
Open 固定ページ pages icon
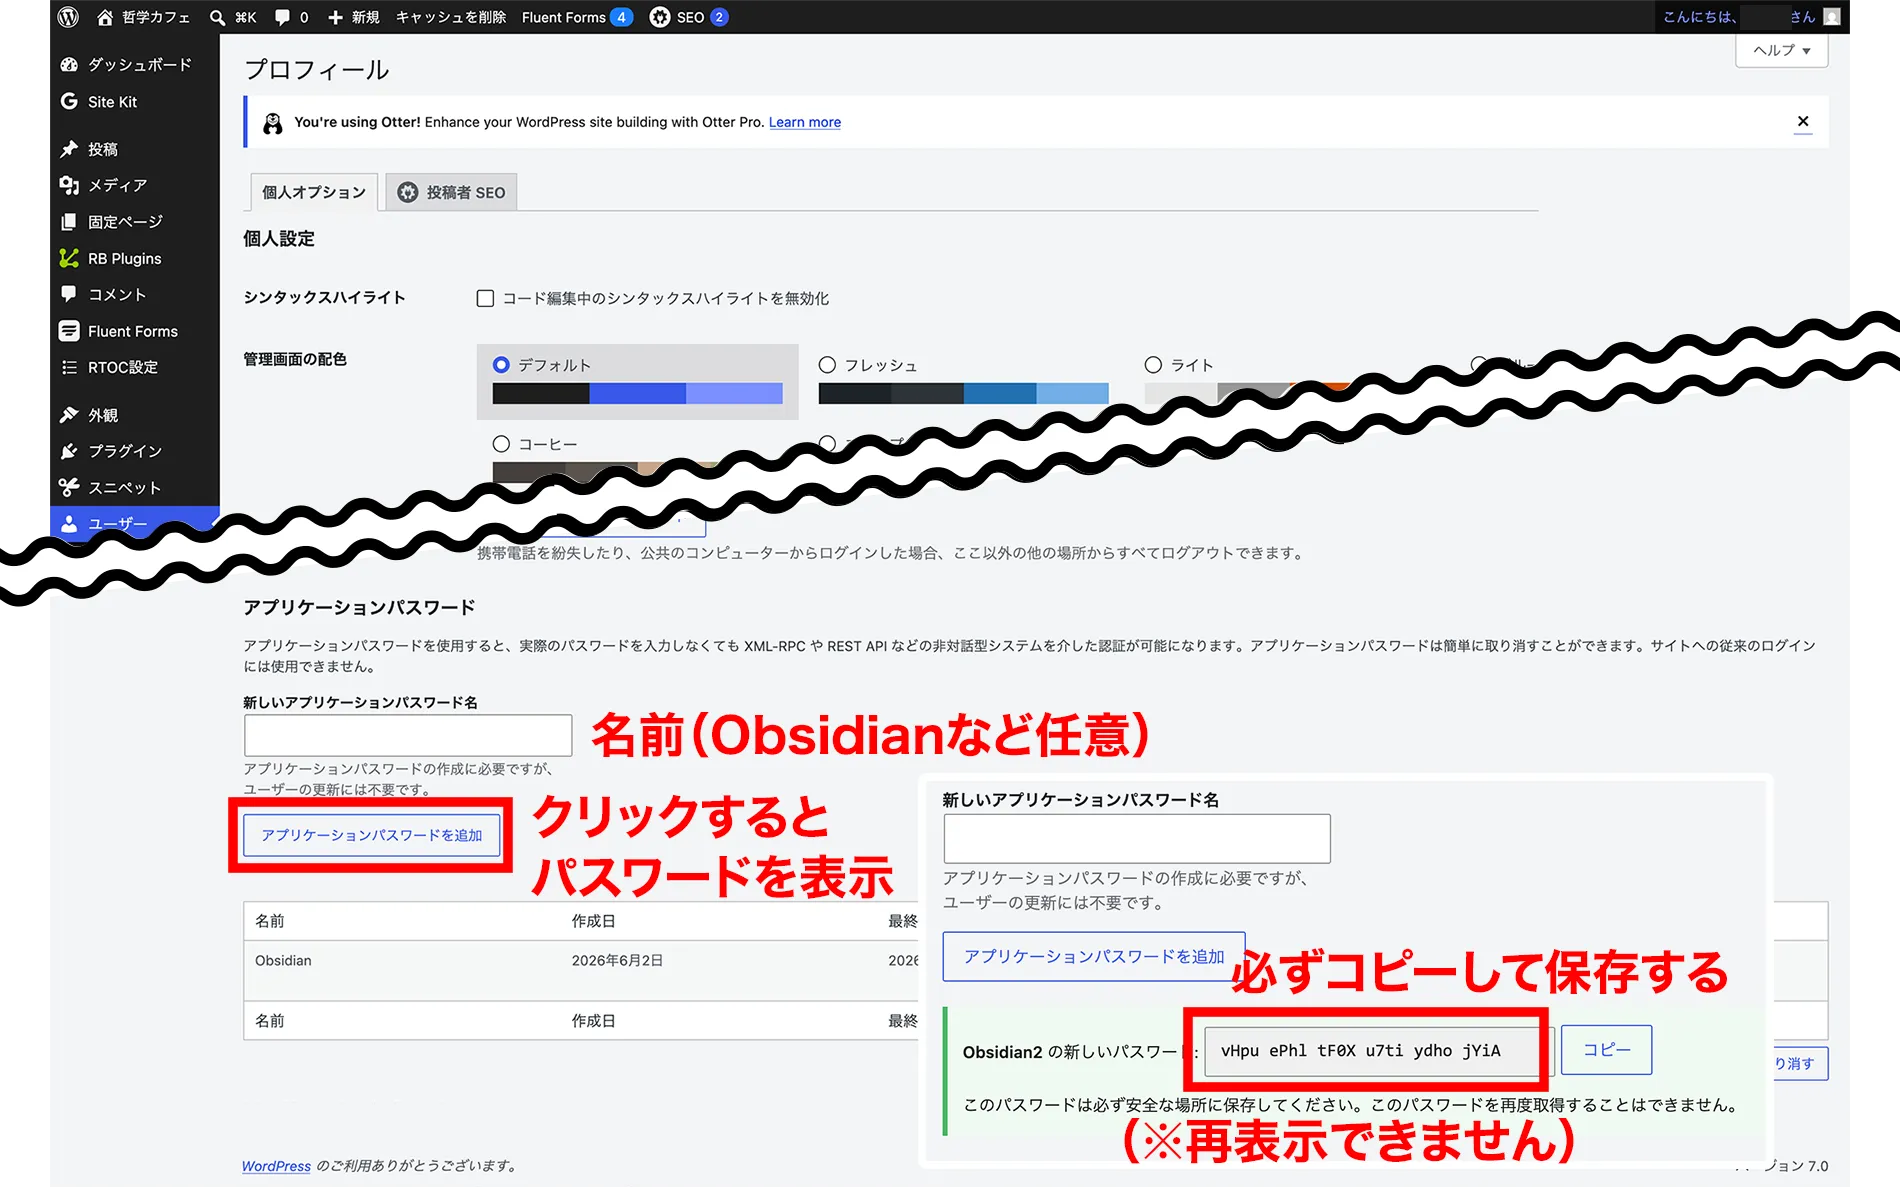coord(69,222)
